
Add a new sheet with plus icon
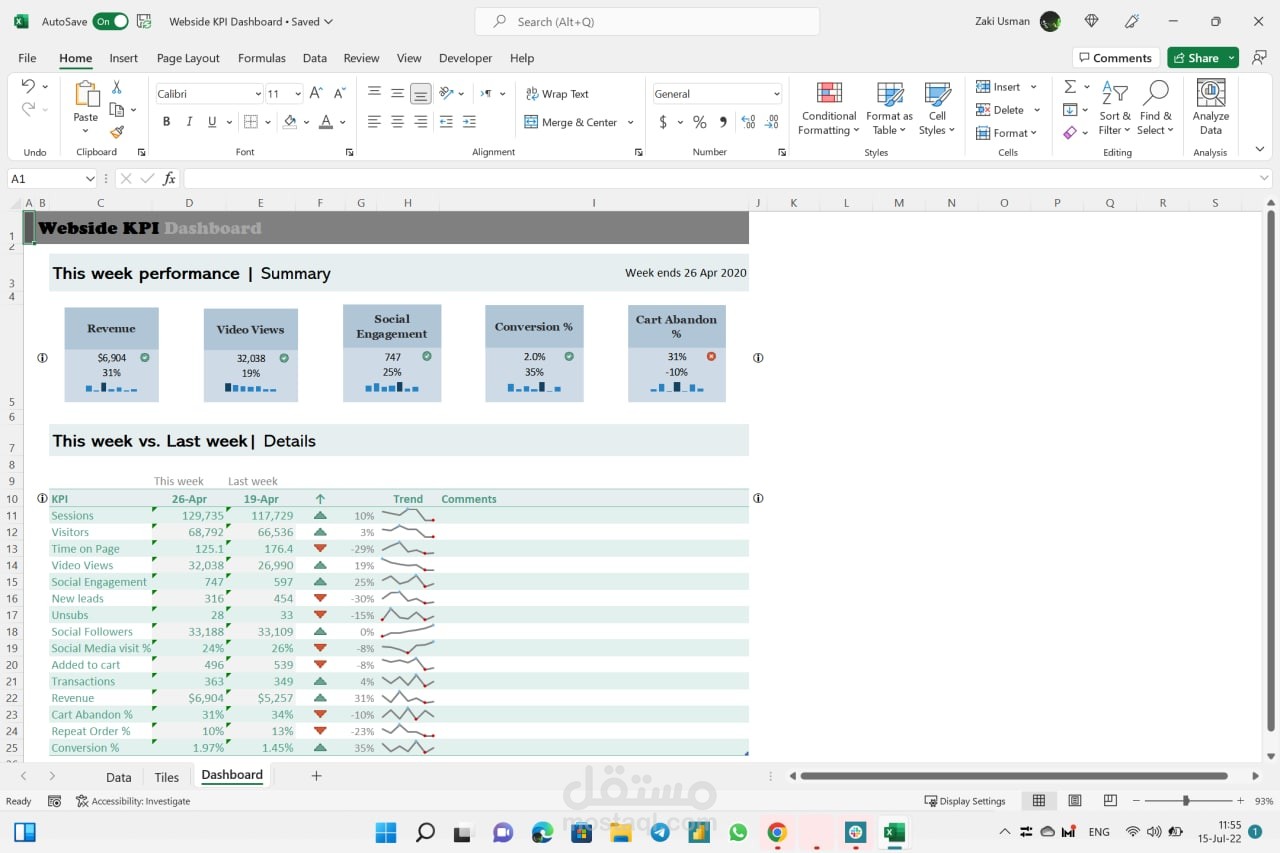pos(316,776)
